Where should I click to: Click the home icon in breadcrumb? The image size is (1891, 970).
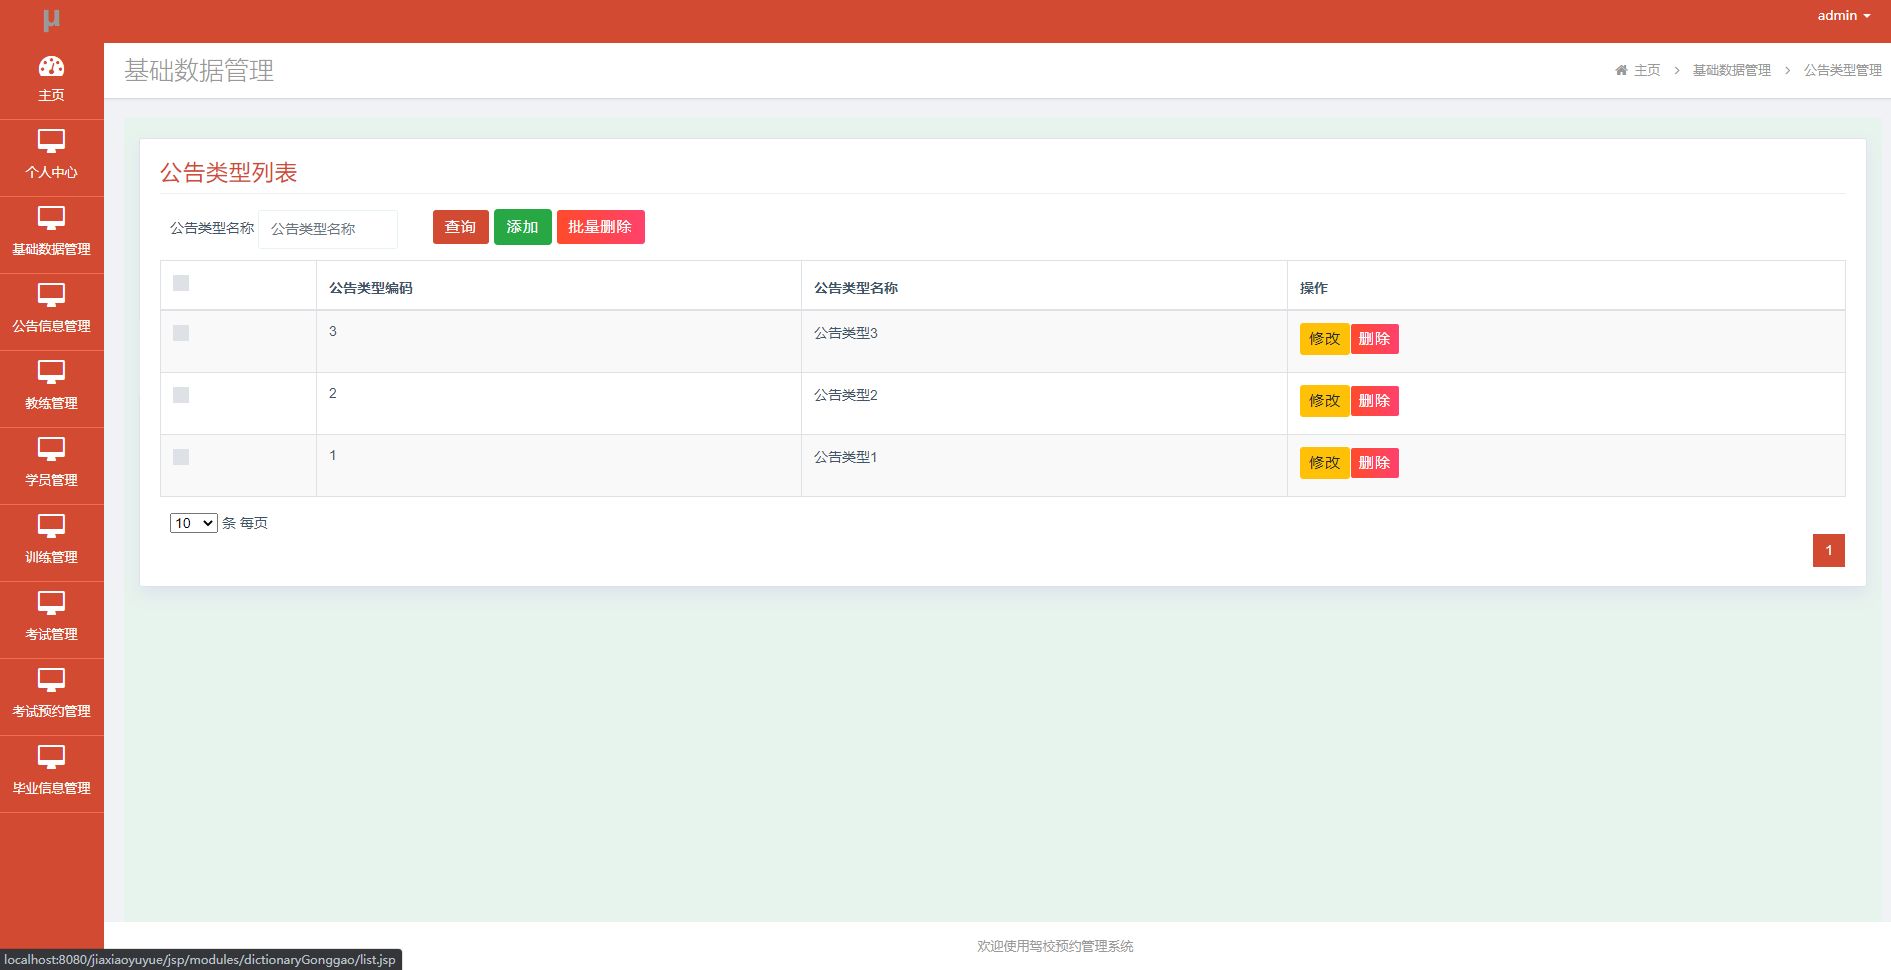point(1621,70)
